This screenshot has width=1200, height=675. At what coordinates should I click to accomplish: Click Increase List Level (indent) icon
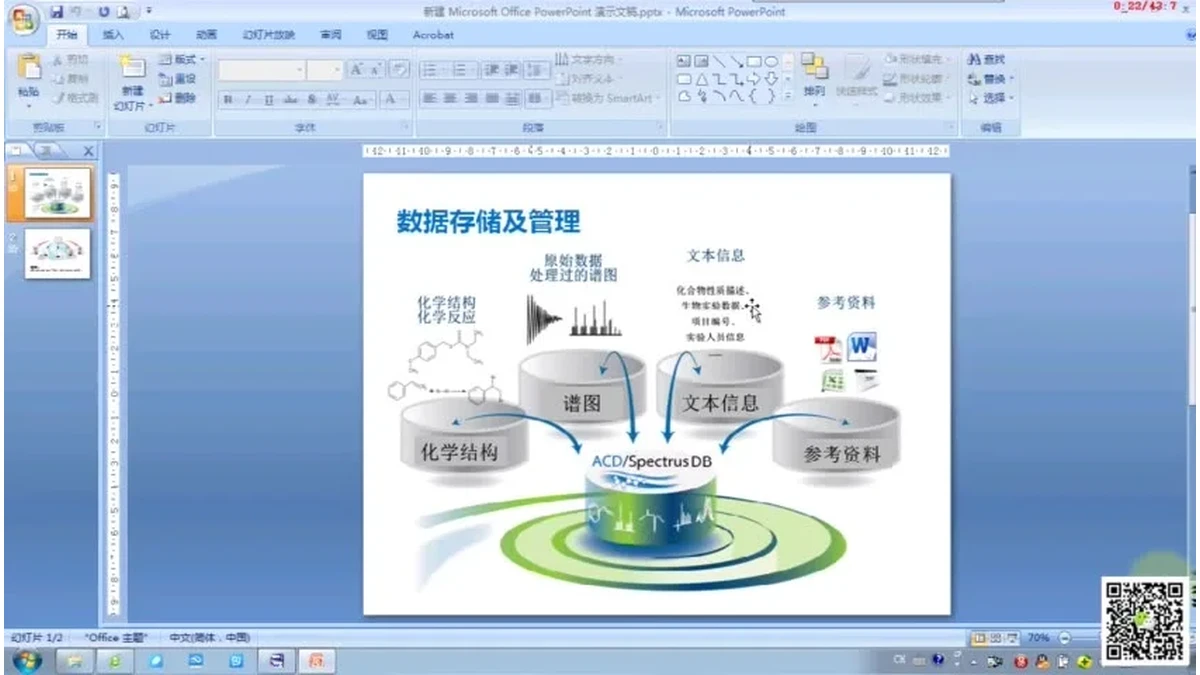512,70
